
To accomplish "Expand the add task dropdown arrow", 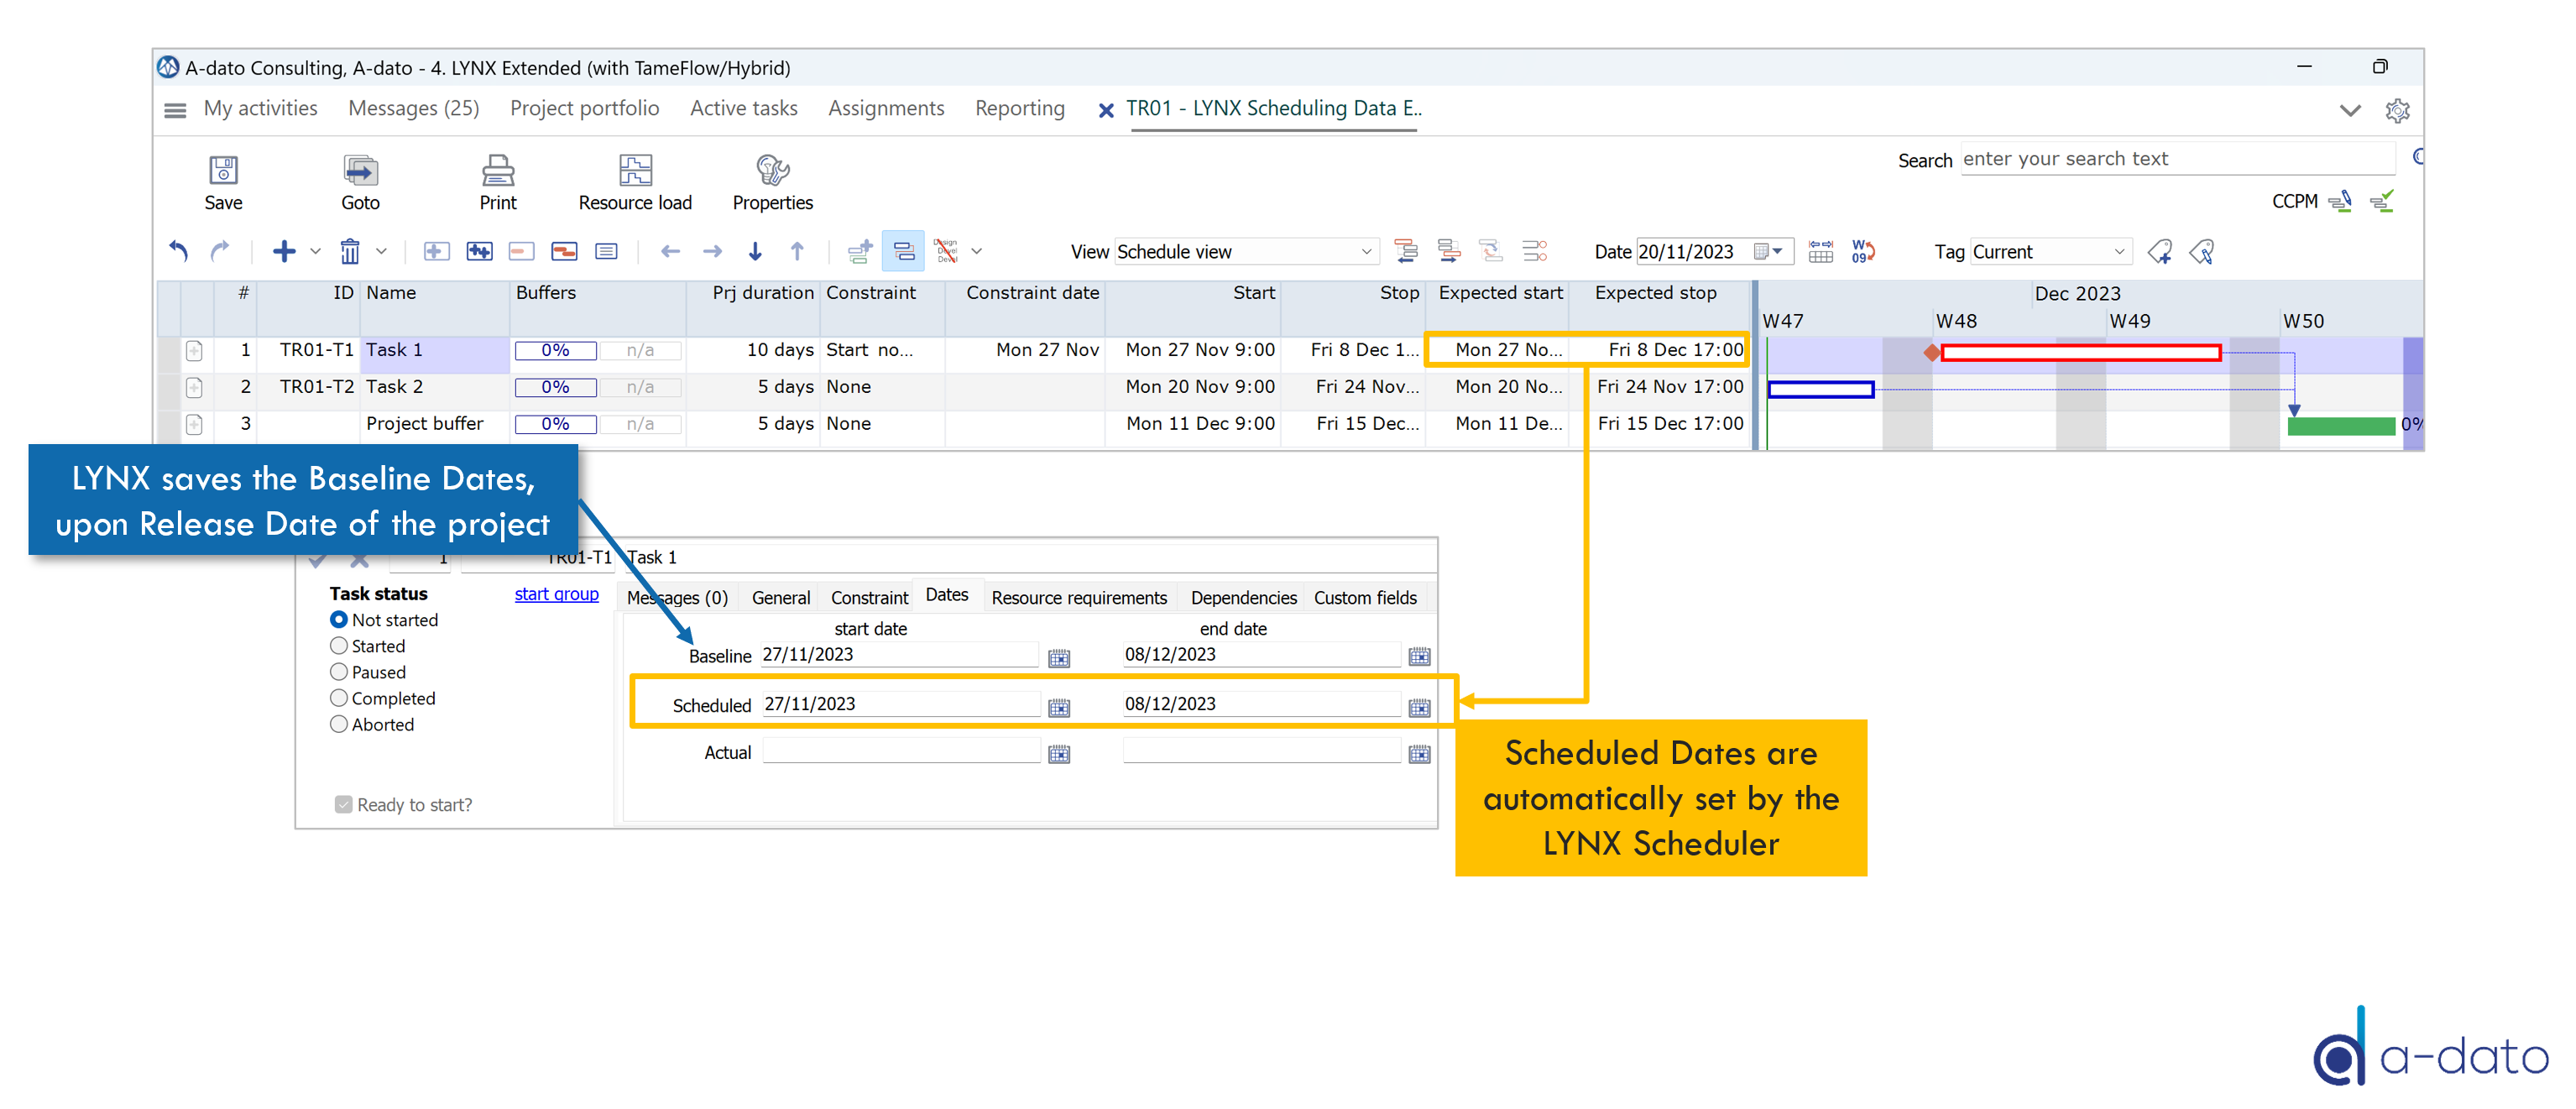I will (x=315, y=251).
